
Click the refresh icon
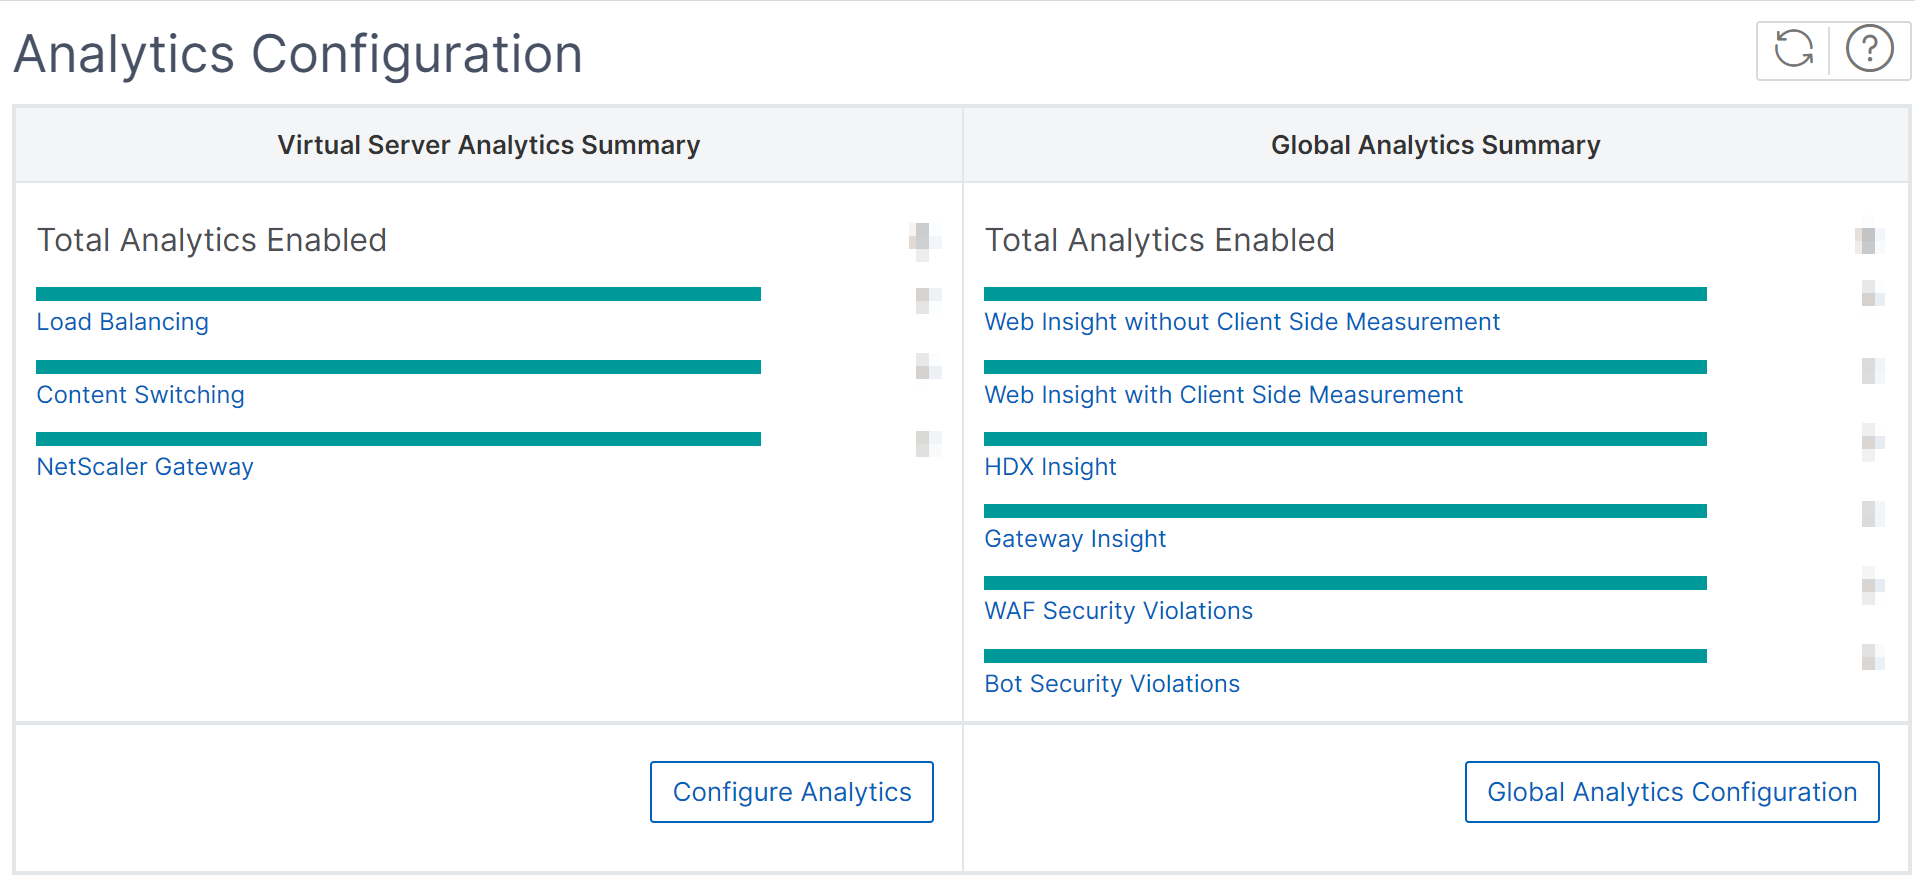click(1793, 49)
